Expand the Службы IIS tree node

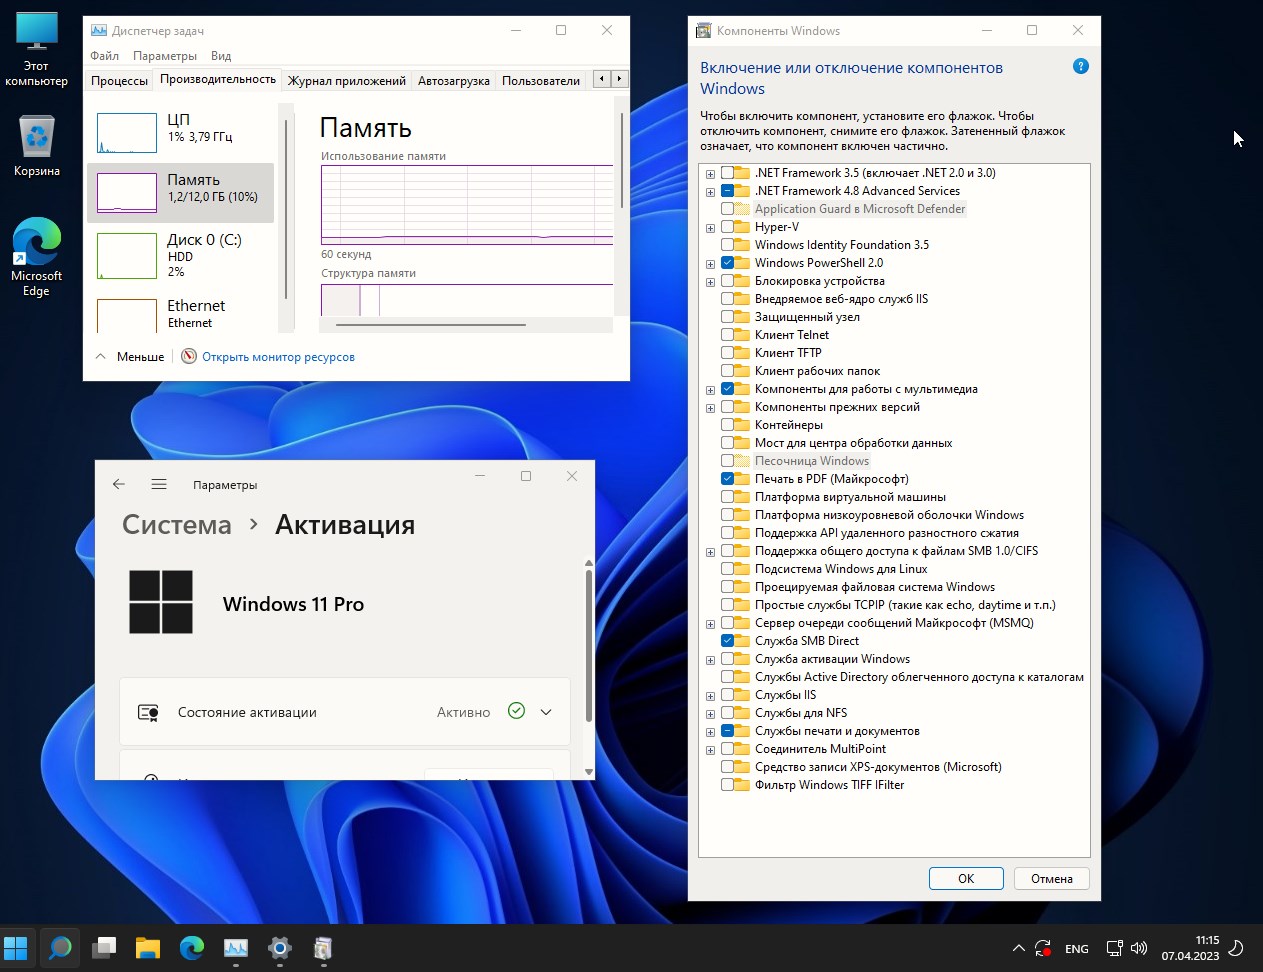click(710, 696)
